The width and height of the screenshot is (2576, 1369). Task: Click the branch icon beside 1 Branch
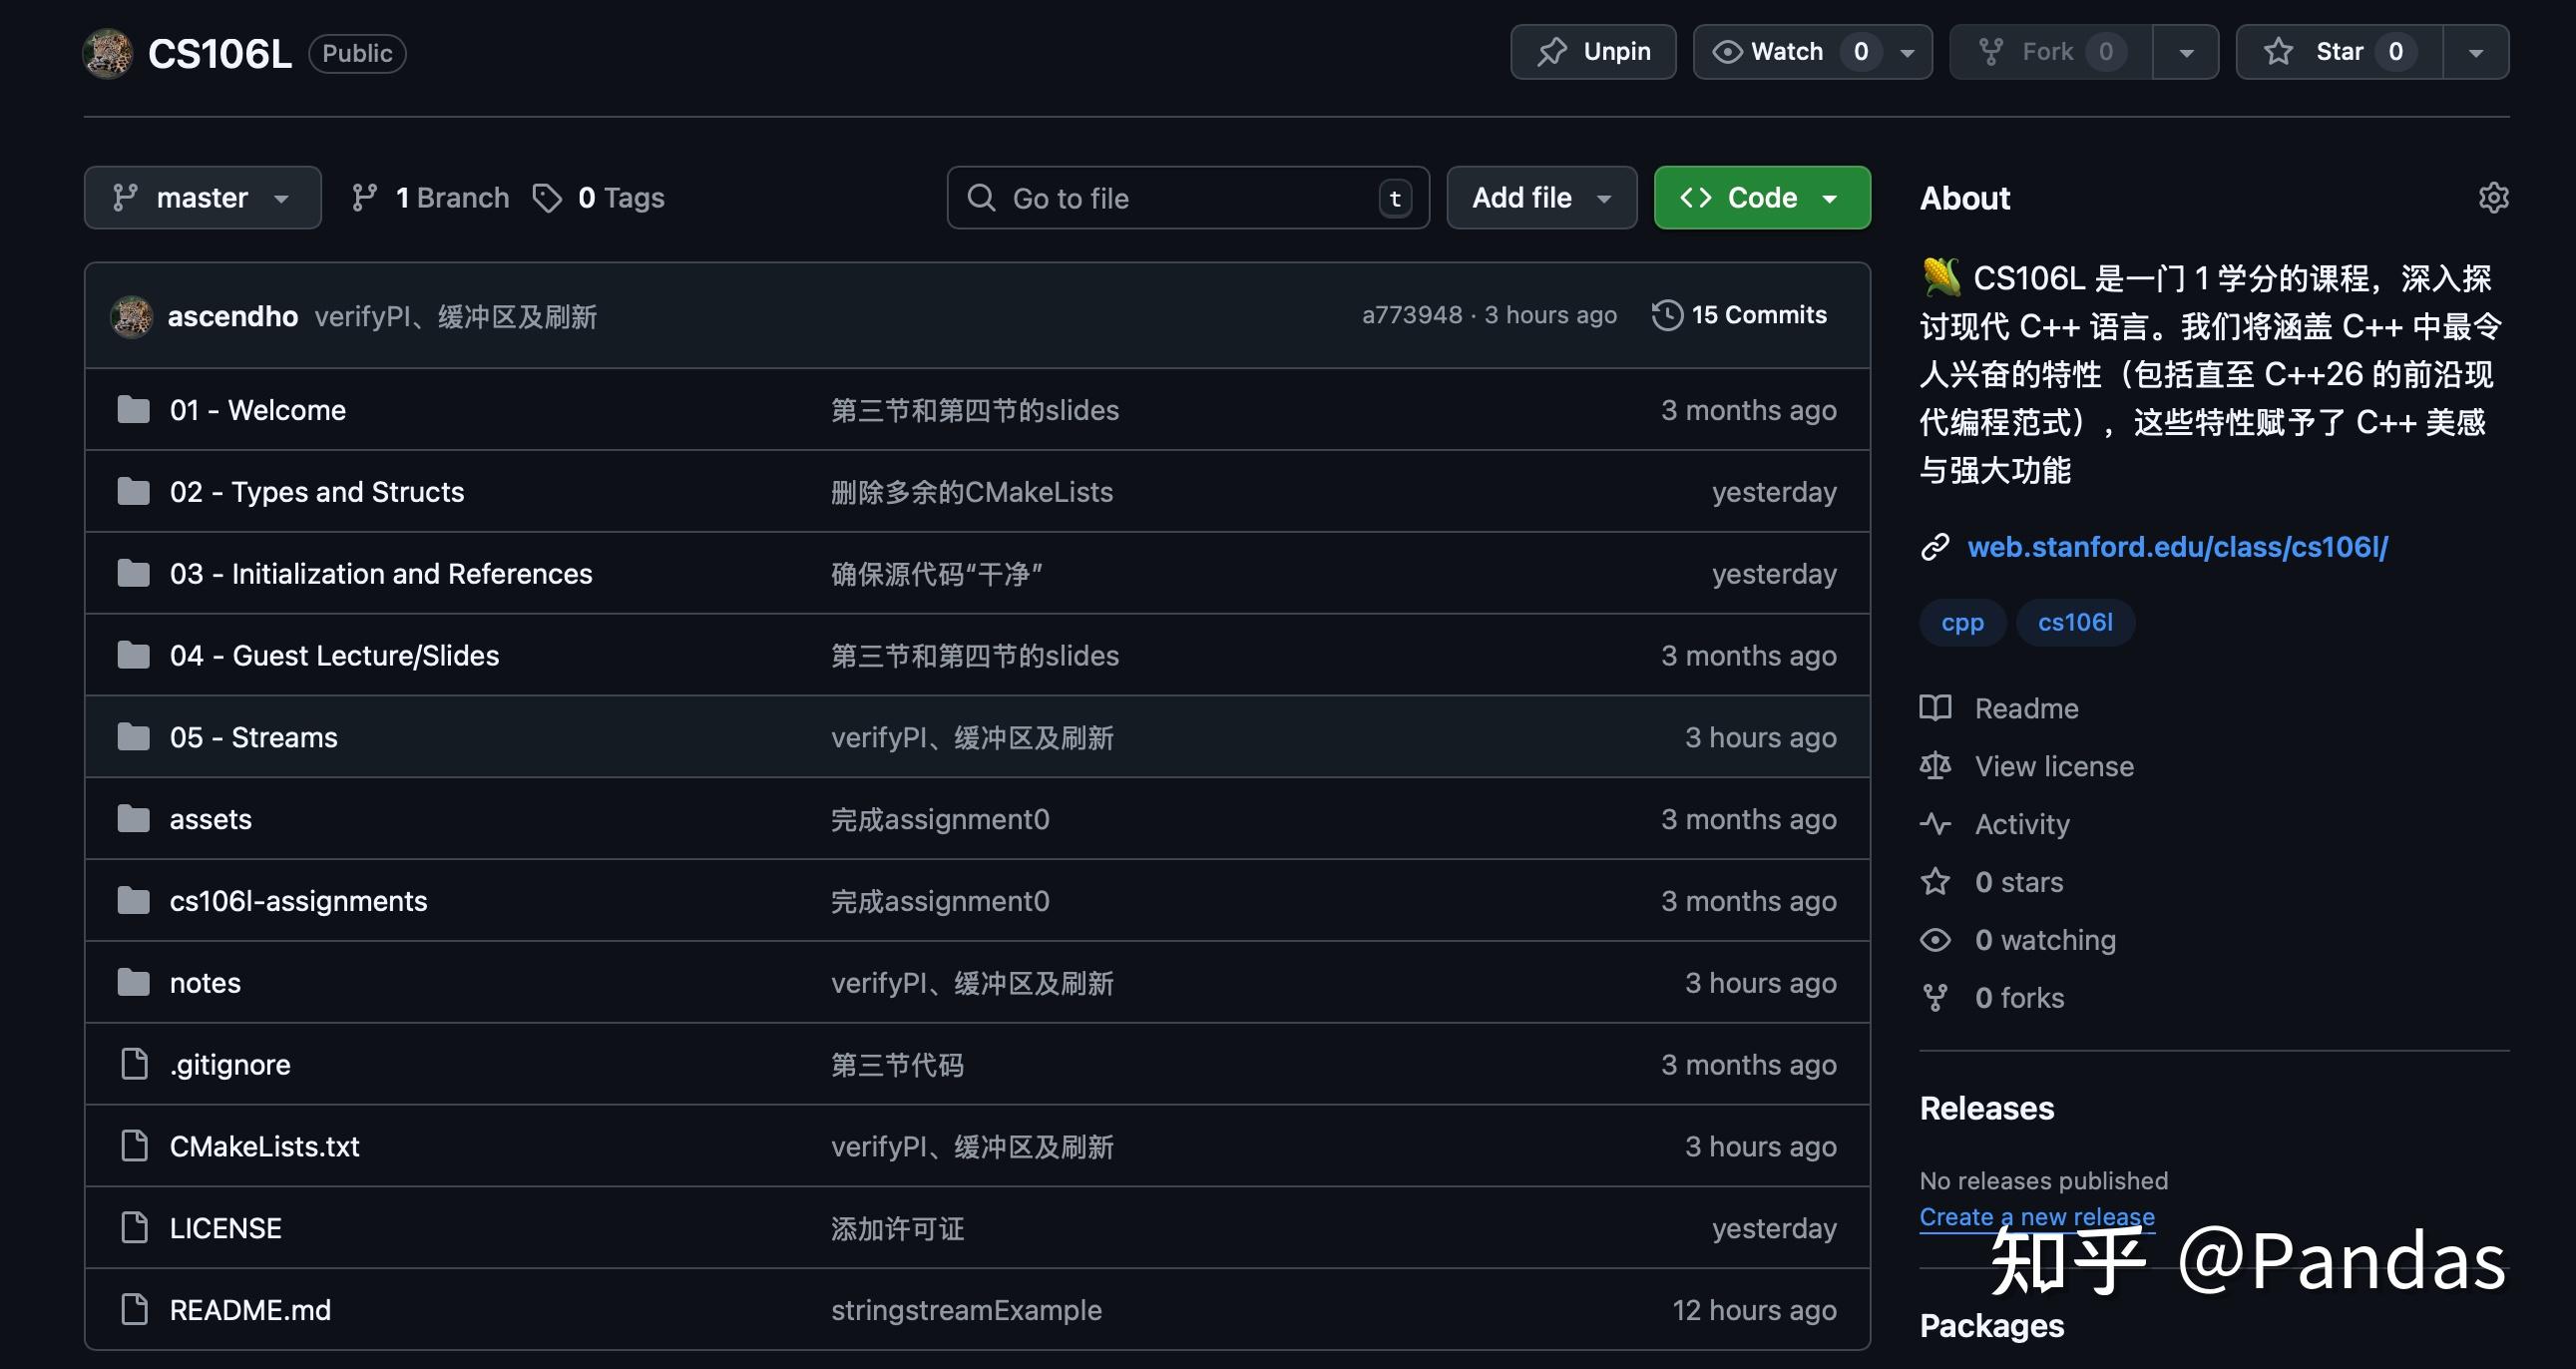[x=364, y=198]
